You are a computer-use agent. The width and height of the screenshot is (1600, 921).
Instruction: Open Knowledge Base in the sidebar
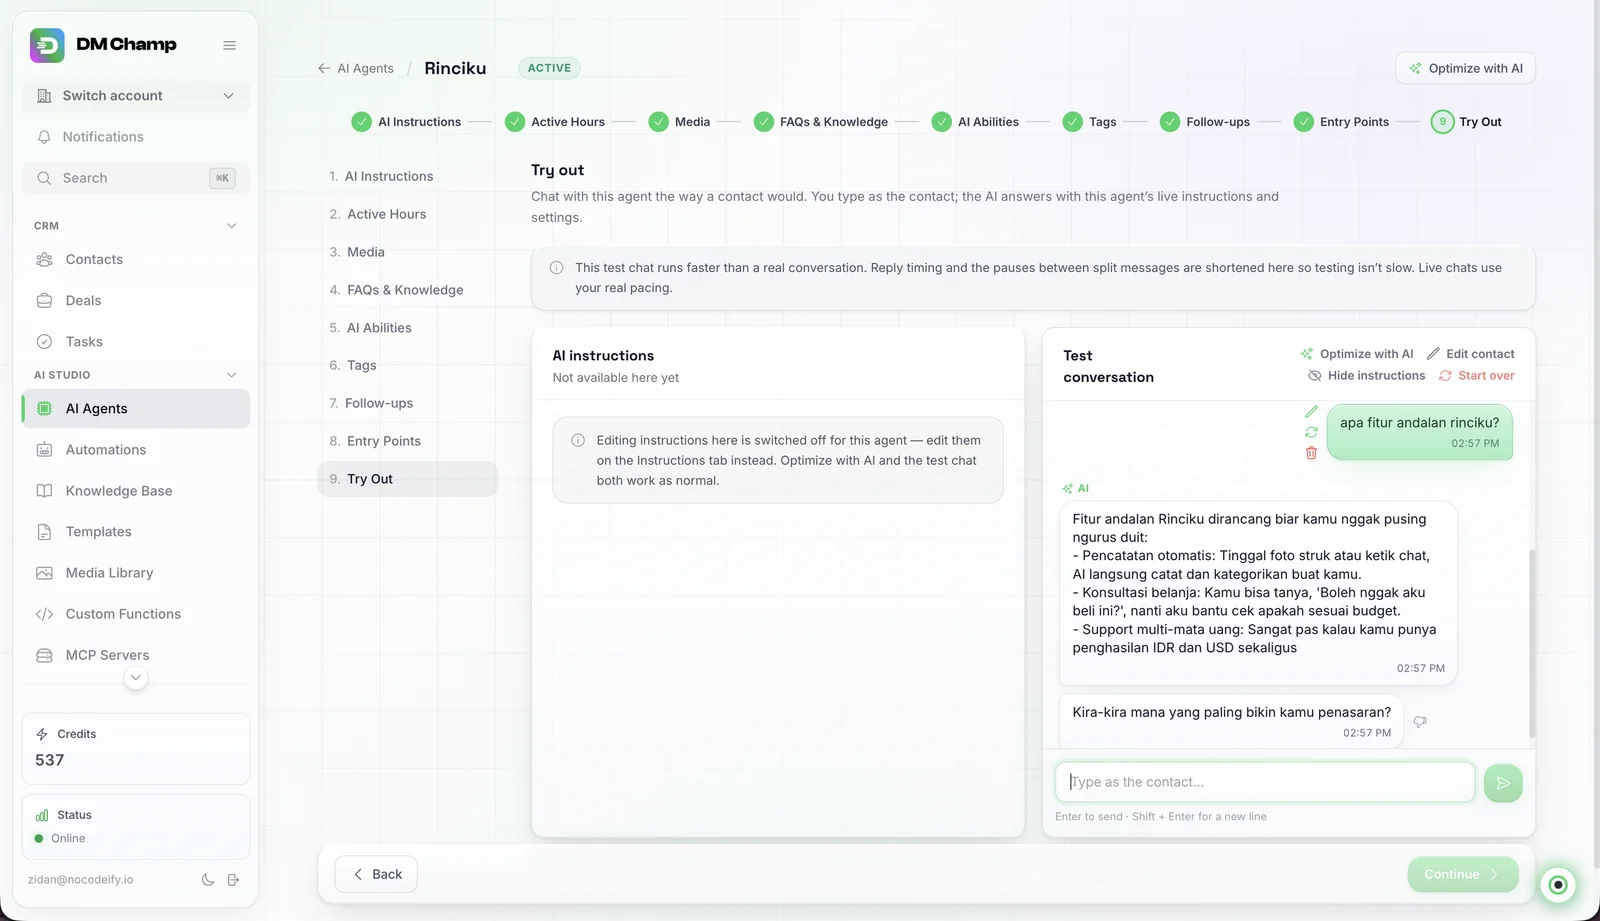point(135,491)
